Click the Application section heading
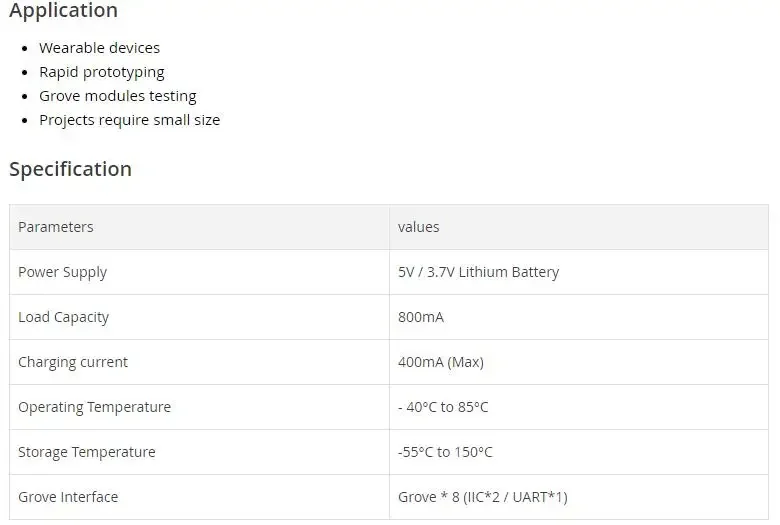The height and width of the screenshot is (525, 780). click(63, 11)
